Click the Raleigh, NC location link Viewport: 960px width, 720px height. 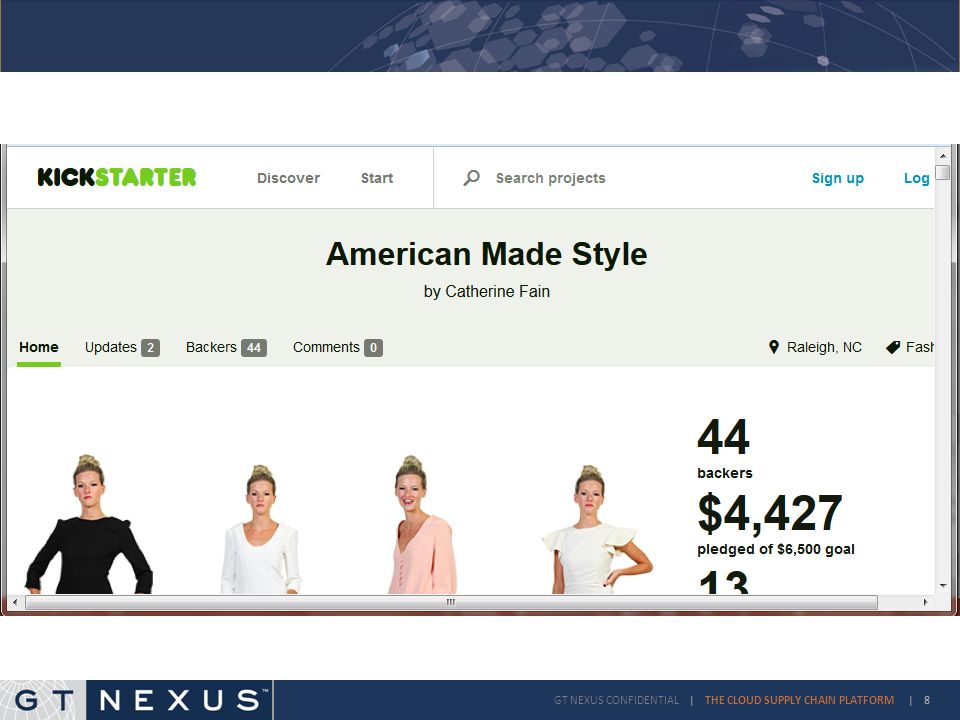click(x=824, y=347)
